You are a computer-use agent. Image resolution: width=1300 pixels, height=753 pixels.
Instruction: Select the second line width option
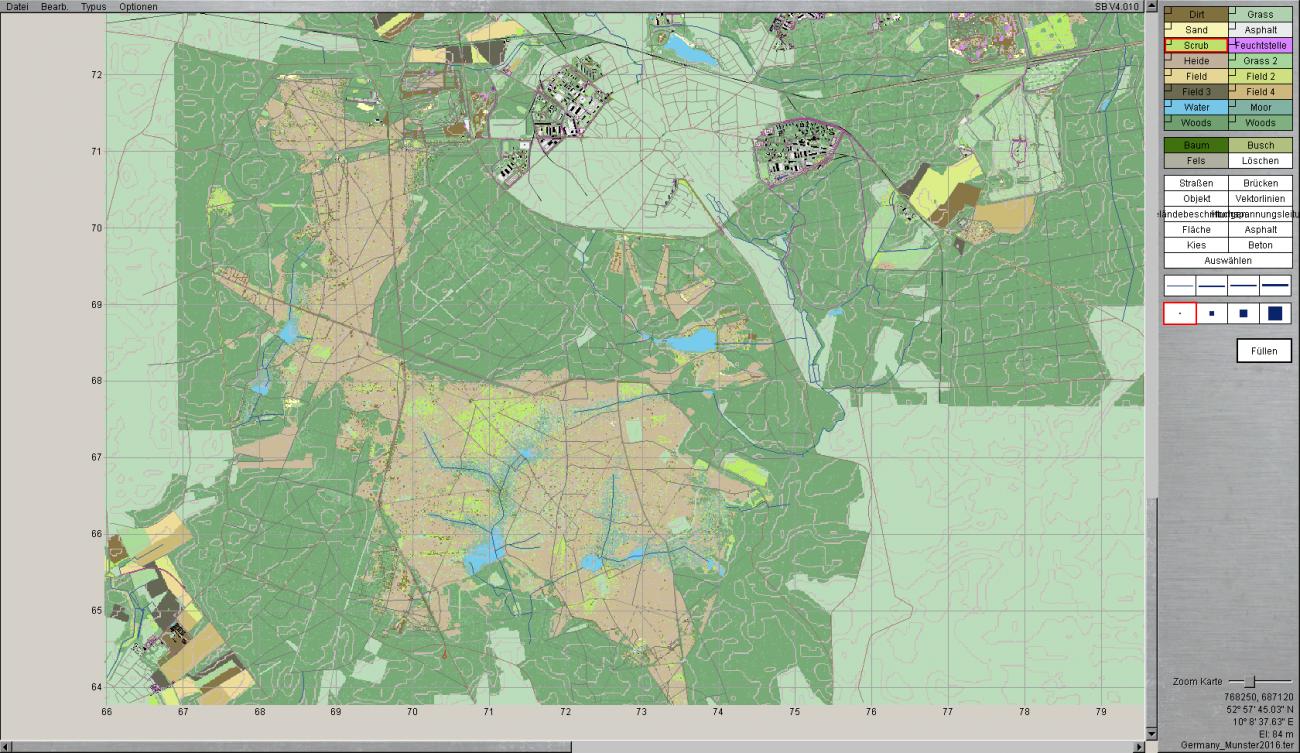pos(1212,286)
